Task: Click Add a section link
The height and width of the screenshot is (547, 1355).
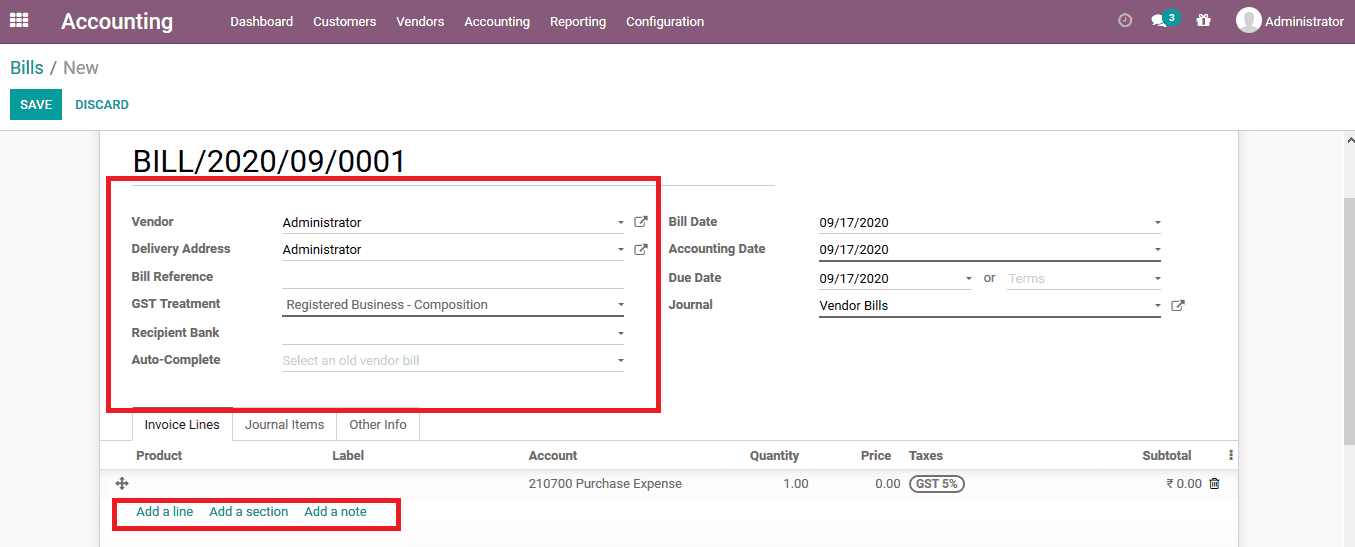Action: click(x=249, y=512)
